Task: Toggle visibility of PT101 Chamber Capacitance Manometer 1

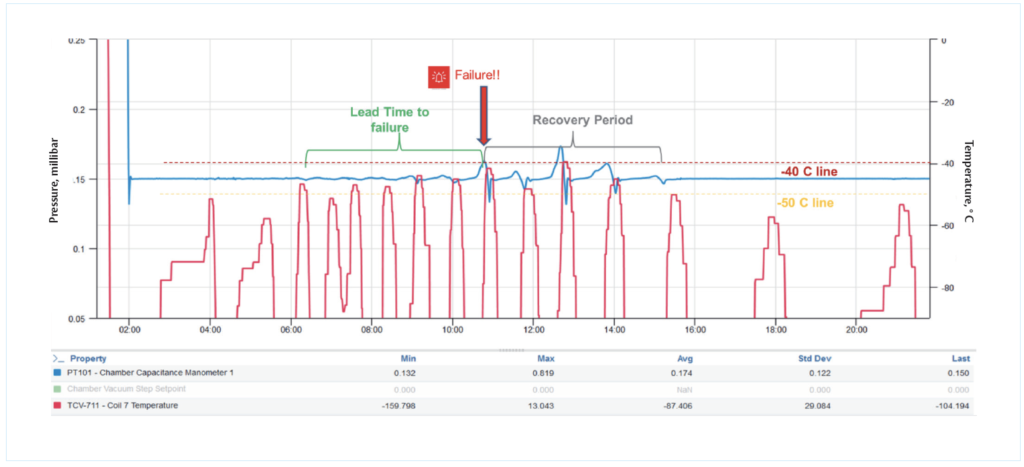Action: point(150,373)
